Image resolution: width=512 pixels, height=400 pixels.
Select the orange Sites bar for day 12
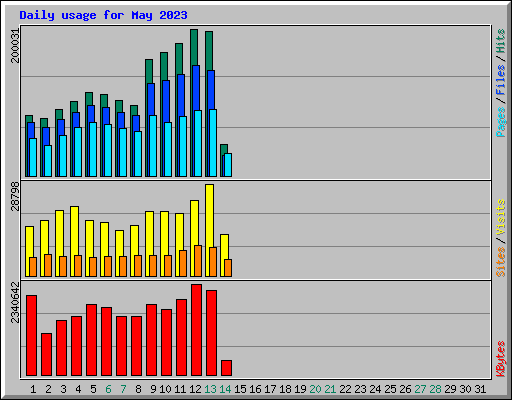point(198,261)
